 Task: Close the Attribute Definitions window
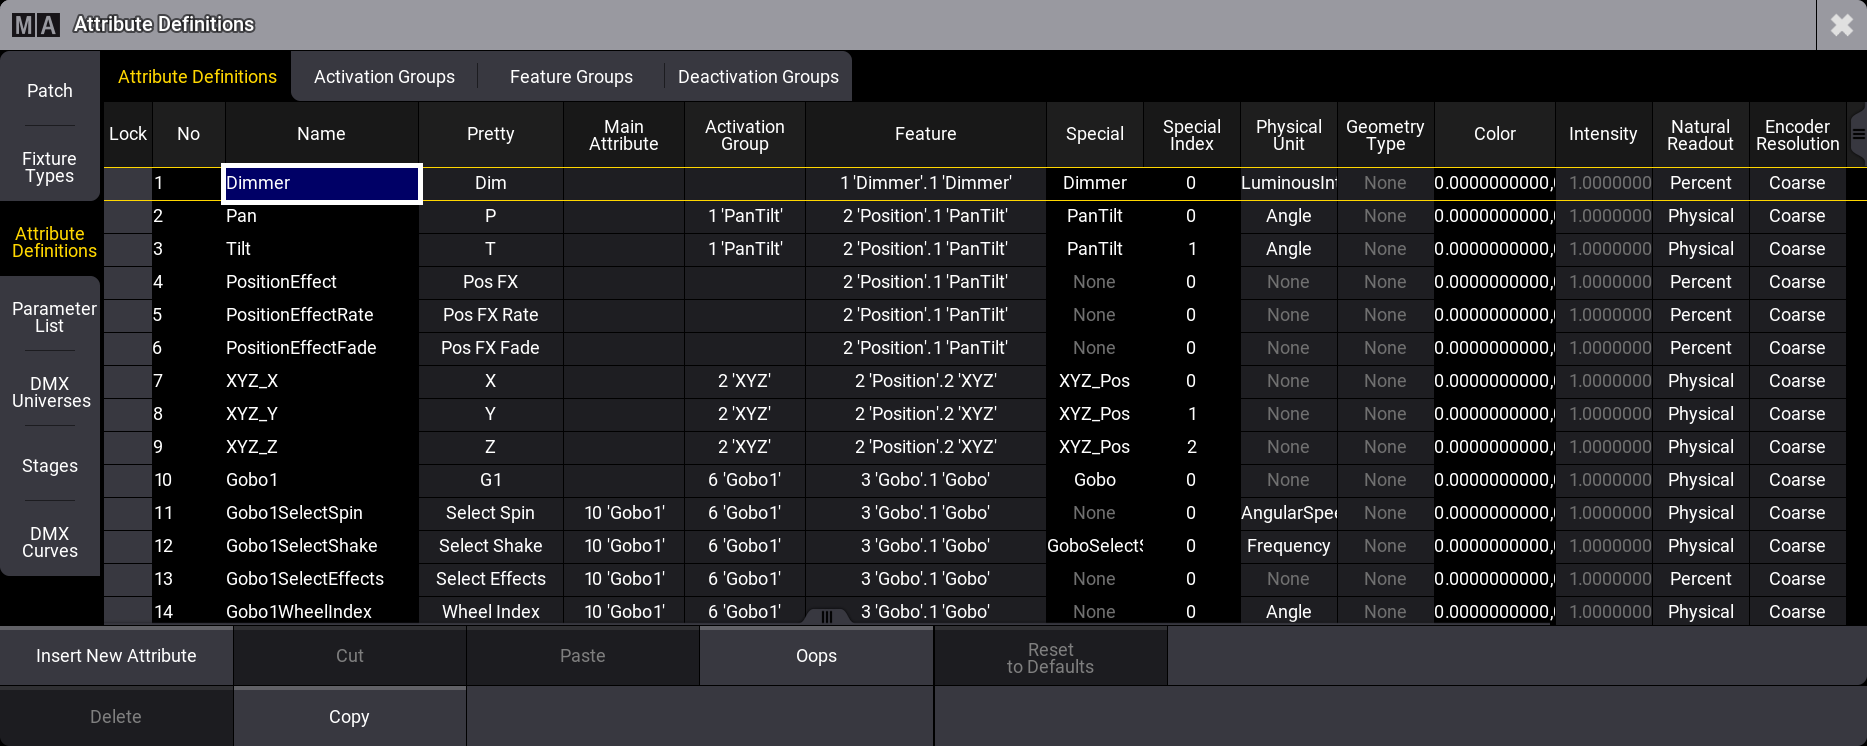pos(1841,25)
